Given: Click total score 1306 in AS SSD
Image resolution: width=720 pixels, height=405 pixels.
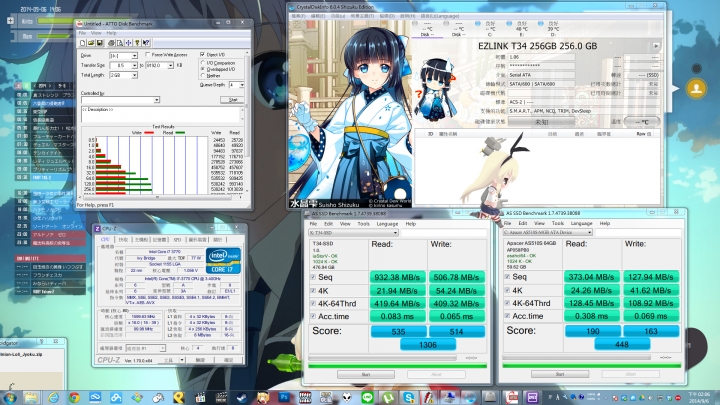Looking at the screenshot, I should [x=428, y=344].
